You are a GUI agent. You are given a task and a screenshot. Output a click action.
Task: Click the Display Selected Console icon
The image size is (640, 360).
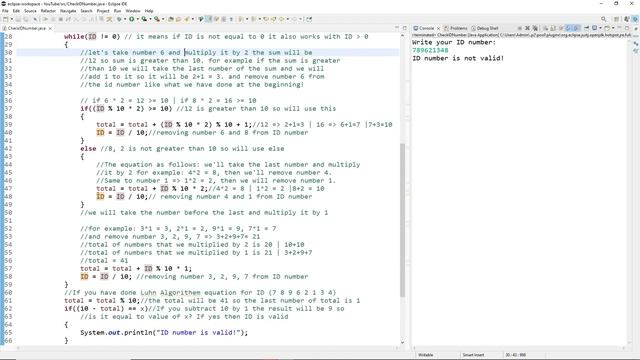[x=594, y=28]
